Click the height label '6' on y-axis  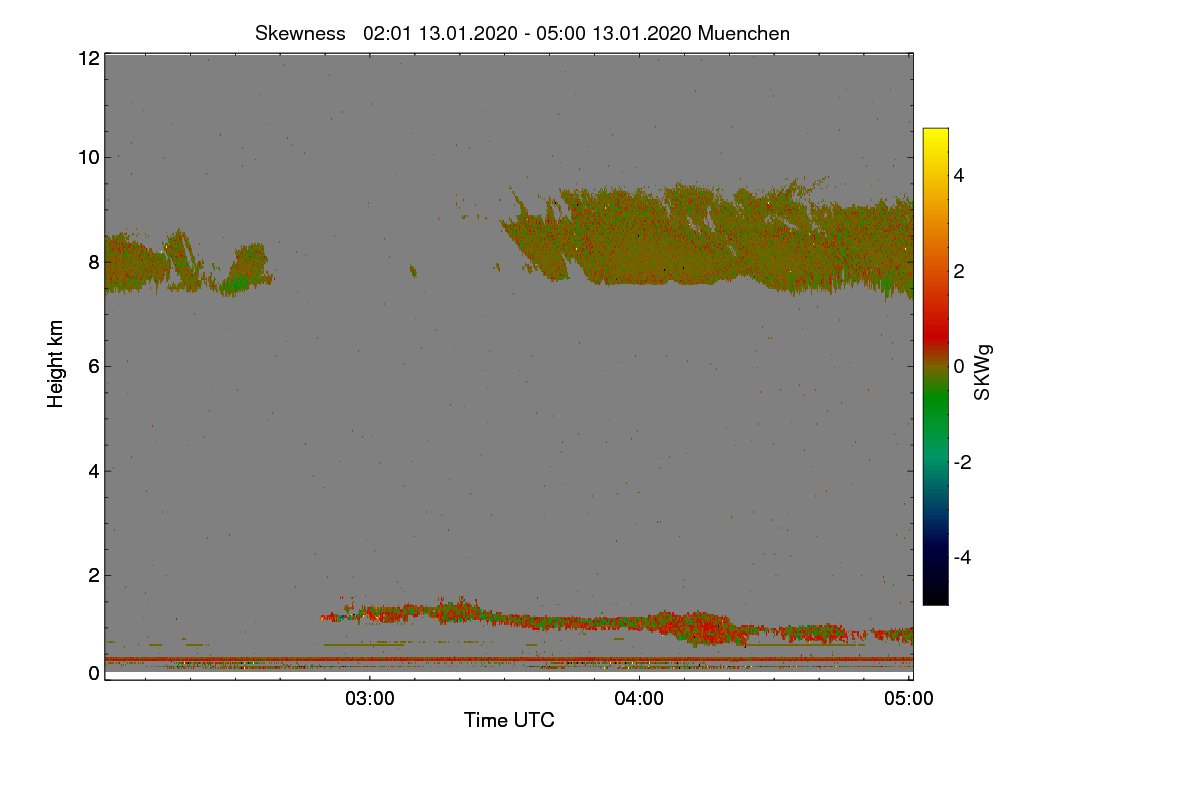pyautogui.click(x=94, y=366)
